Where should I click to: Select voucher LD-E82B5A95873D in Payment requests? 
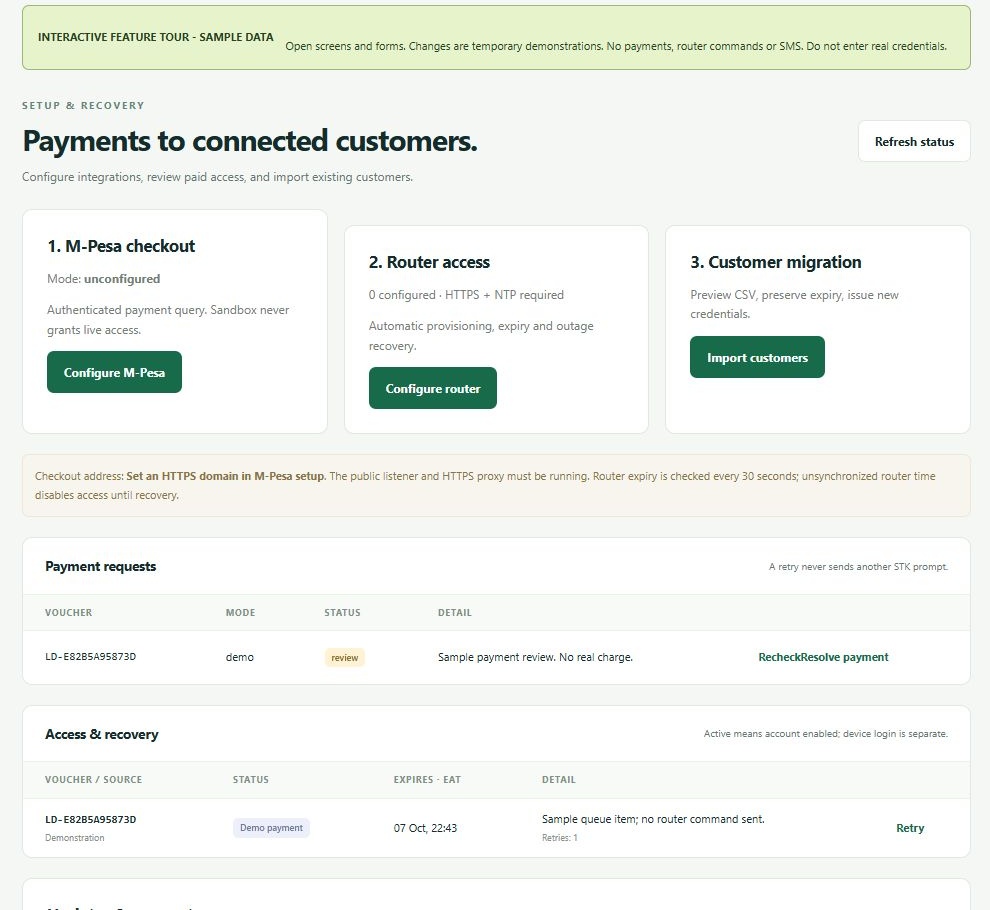90,657
